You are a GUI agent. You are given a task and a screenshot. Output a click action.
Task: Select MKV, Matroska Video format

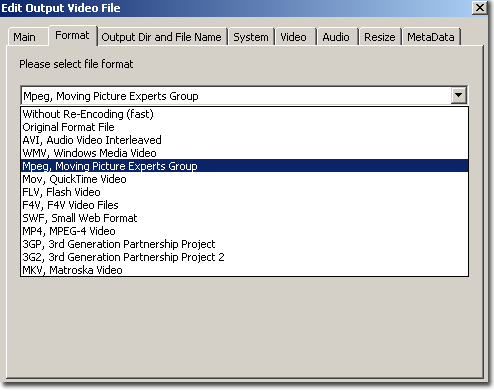click(245, 270)
